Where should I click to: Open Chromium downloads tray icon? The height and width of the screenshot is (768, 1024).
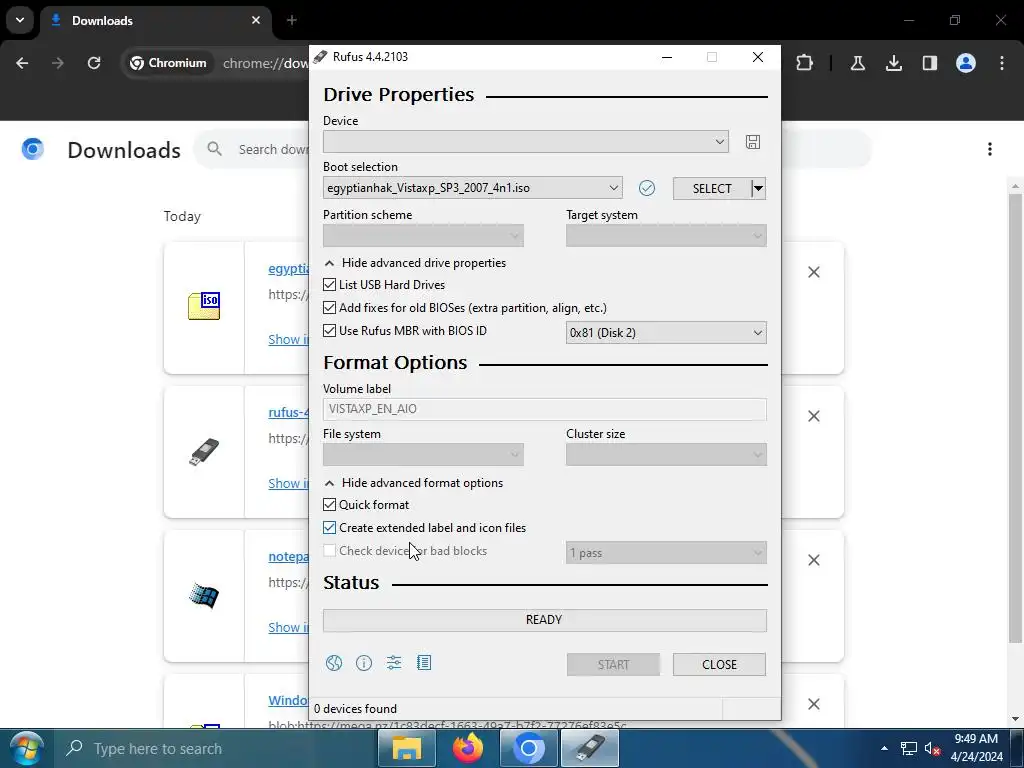[893, 63]
